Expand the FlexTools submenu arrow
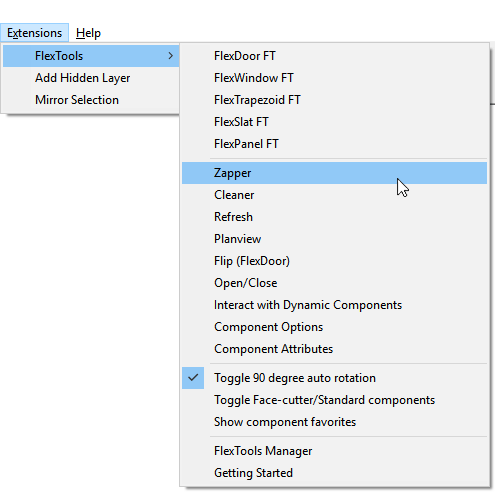495x492 pixels. point(171,56)
